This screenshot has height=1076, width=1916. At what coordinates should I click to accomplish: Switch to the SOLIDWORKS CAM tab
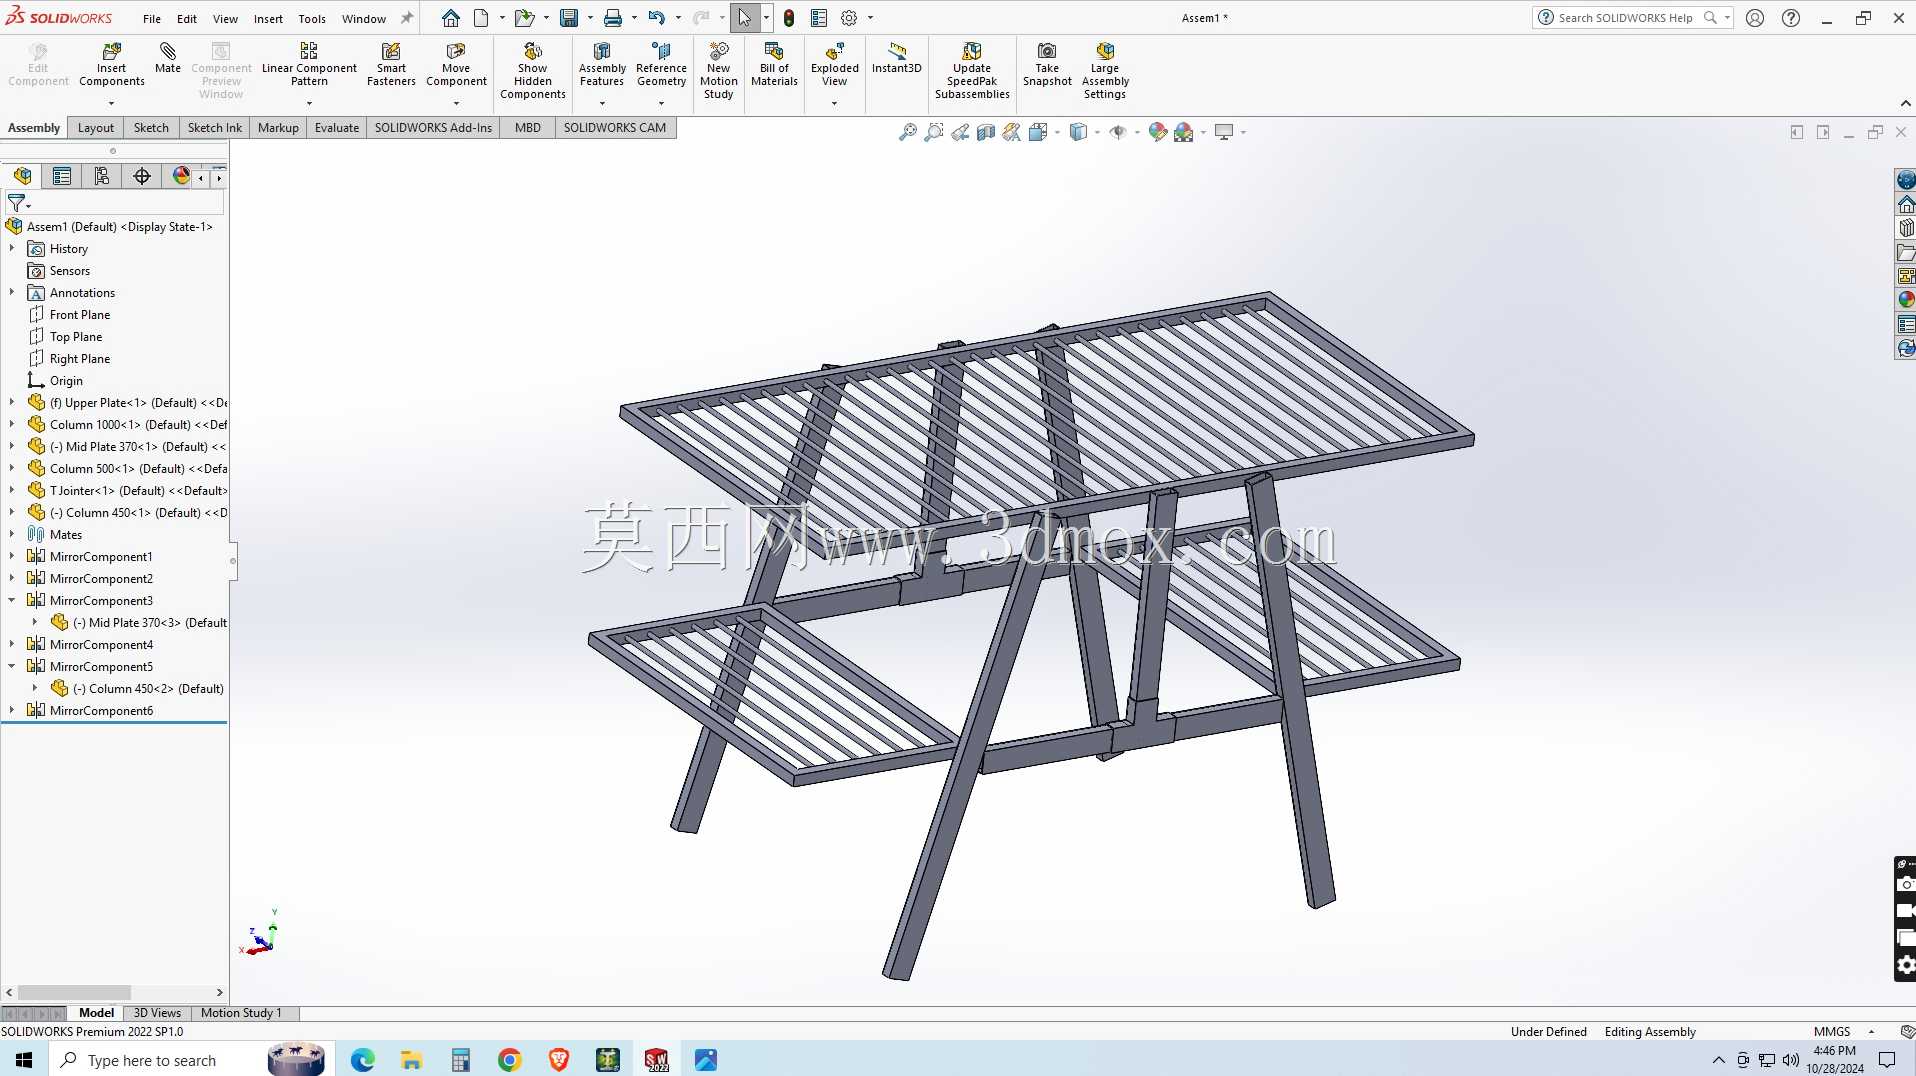[614, 128]
